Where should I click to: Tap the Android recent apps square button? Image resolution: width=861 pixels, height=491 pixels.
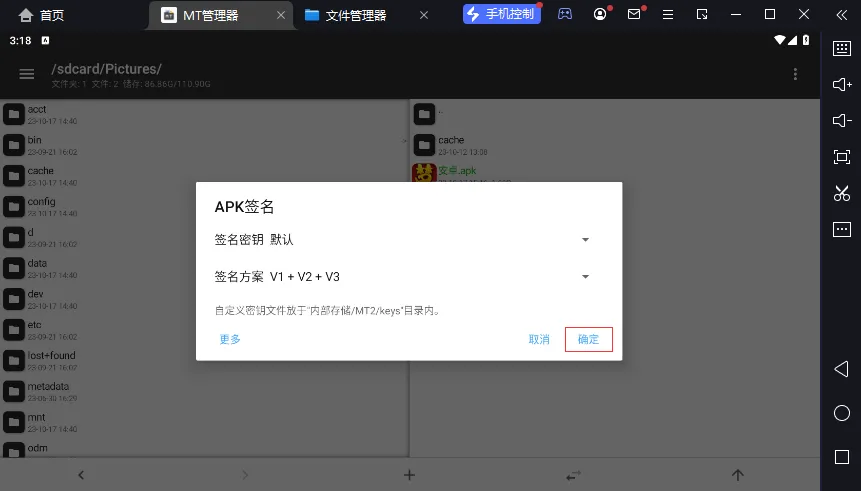tap(842, 457)
